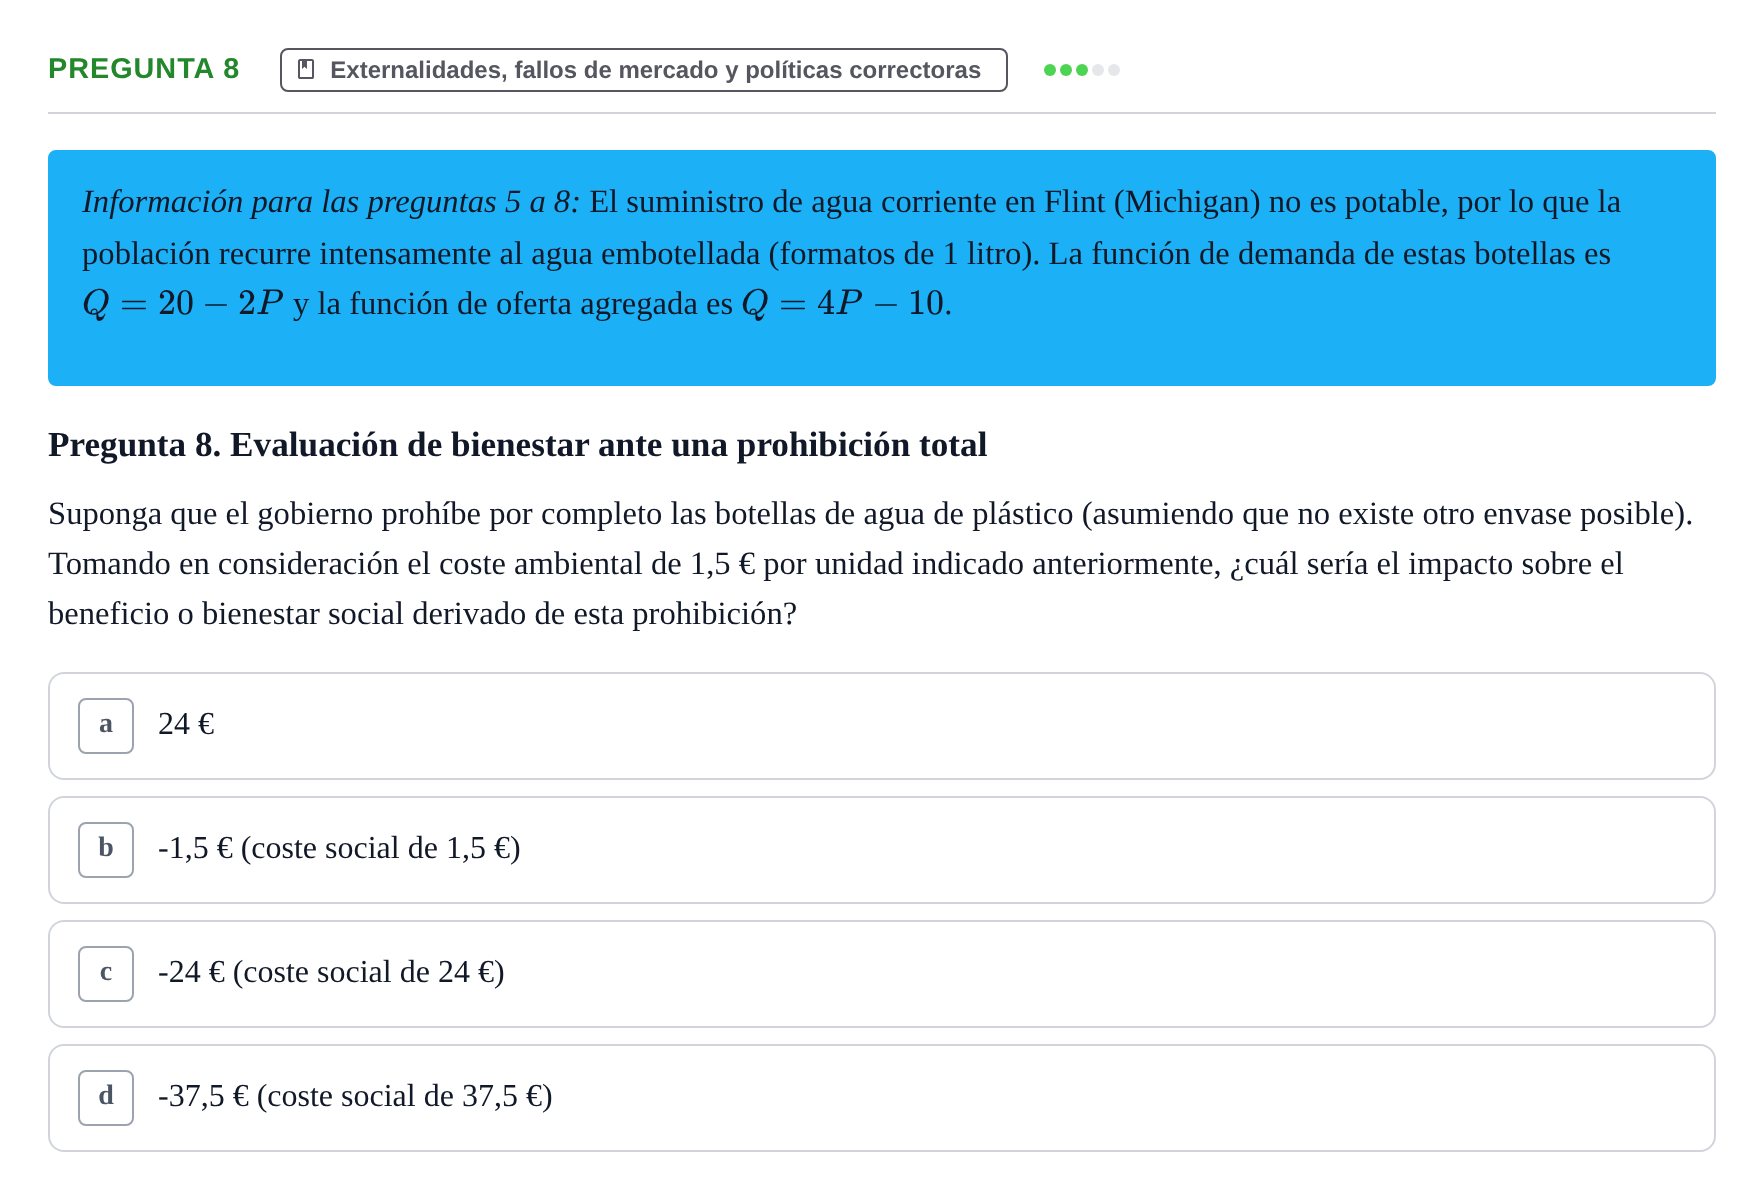Choose option b, coste social de 1,5 €
This screenshot has height=1200, width=1764.
(x=881, y=850)
